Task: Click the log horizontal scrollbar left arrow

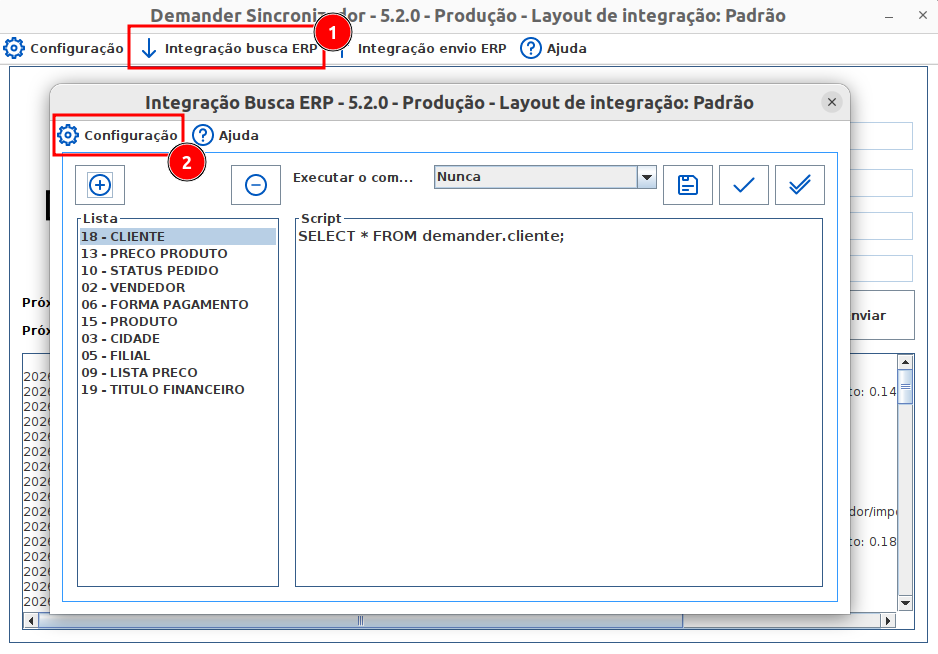Action: [x=31, y=621]
